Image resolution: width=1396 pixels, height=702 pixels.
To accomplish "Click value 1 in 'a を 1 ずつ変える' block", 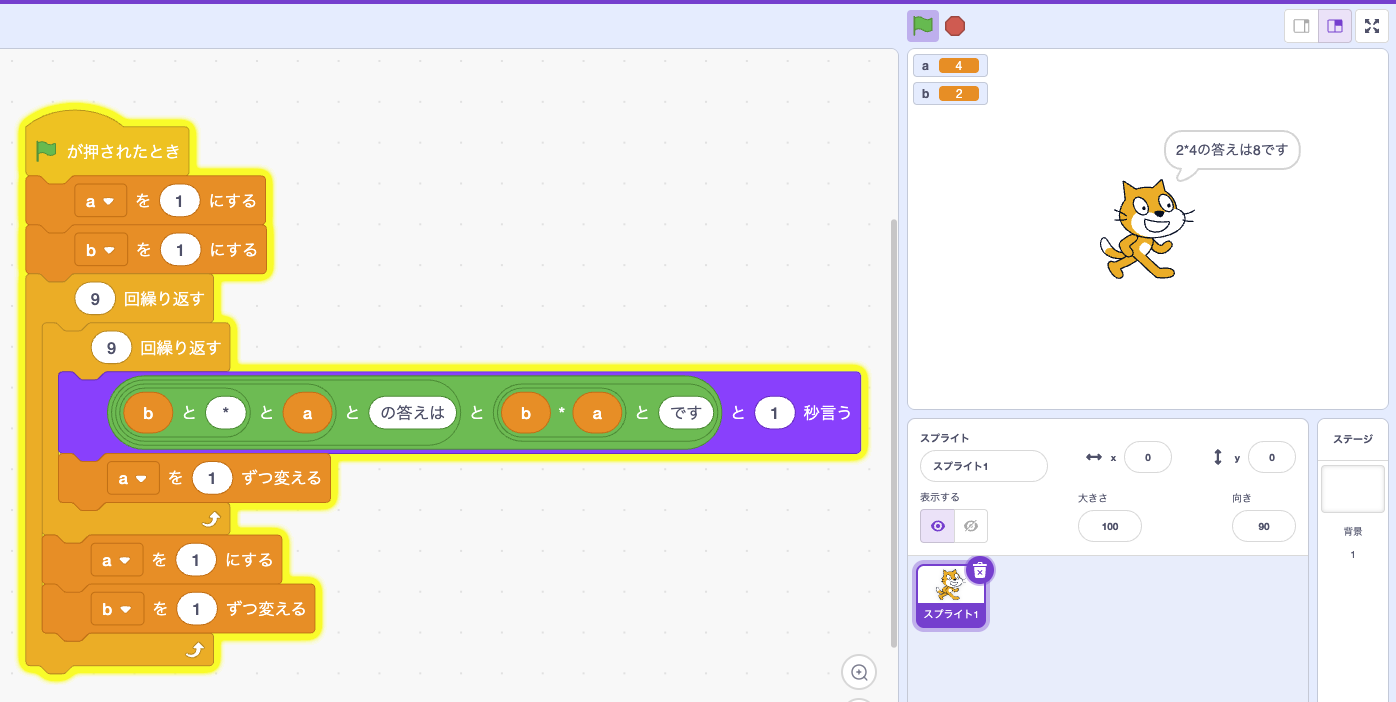I will coord(212,479).
